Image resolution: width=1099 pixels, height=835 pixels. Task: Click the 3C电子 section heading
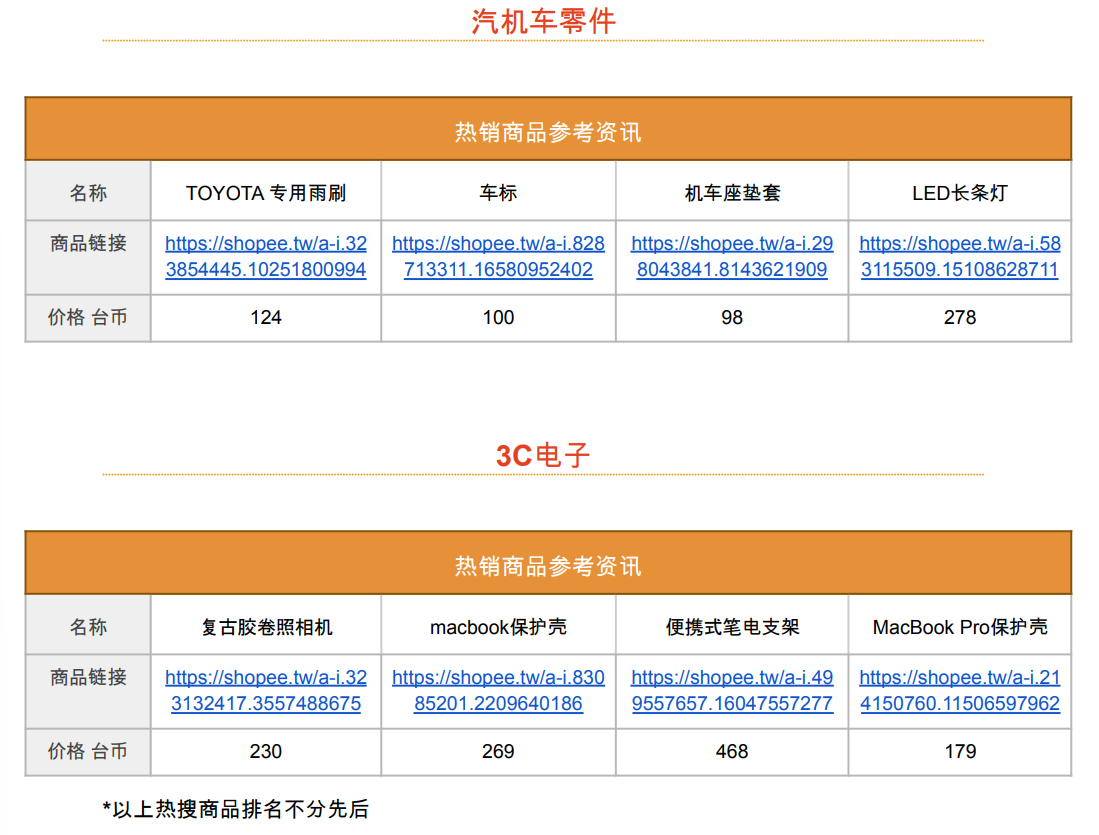pyautogui.click(x=543, y=456)
